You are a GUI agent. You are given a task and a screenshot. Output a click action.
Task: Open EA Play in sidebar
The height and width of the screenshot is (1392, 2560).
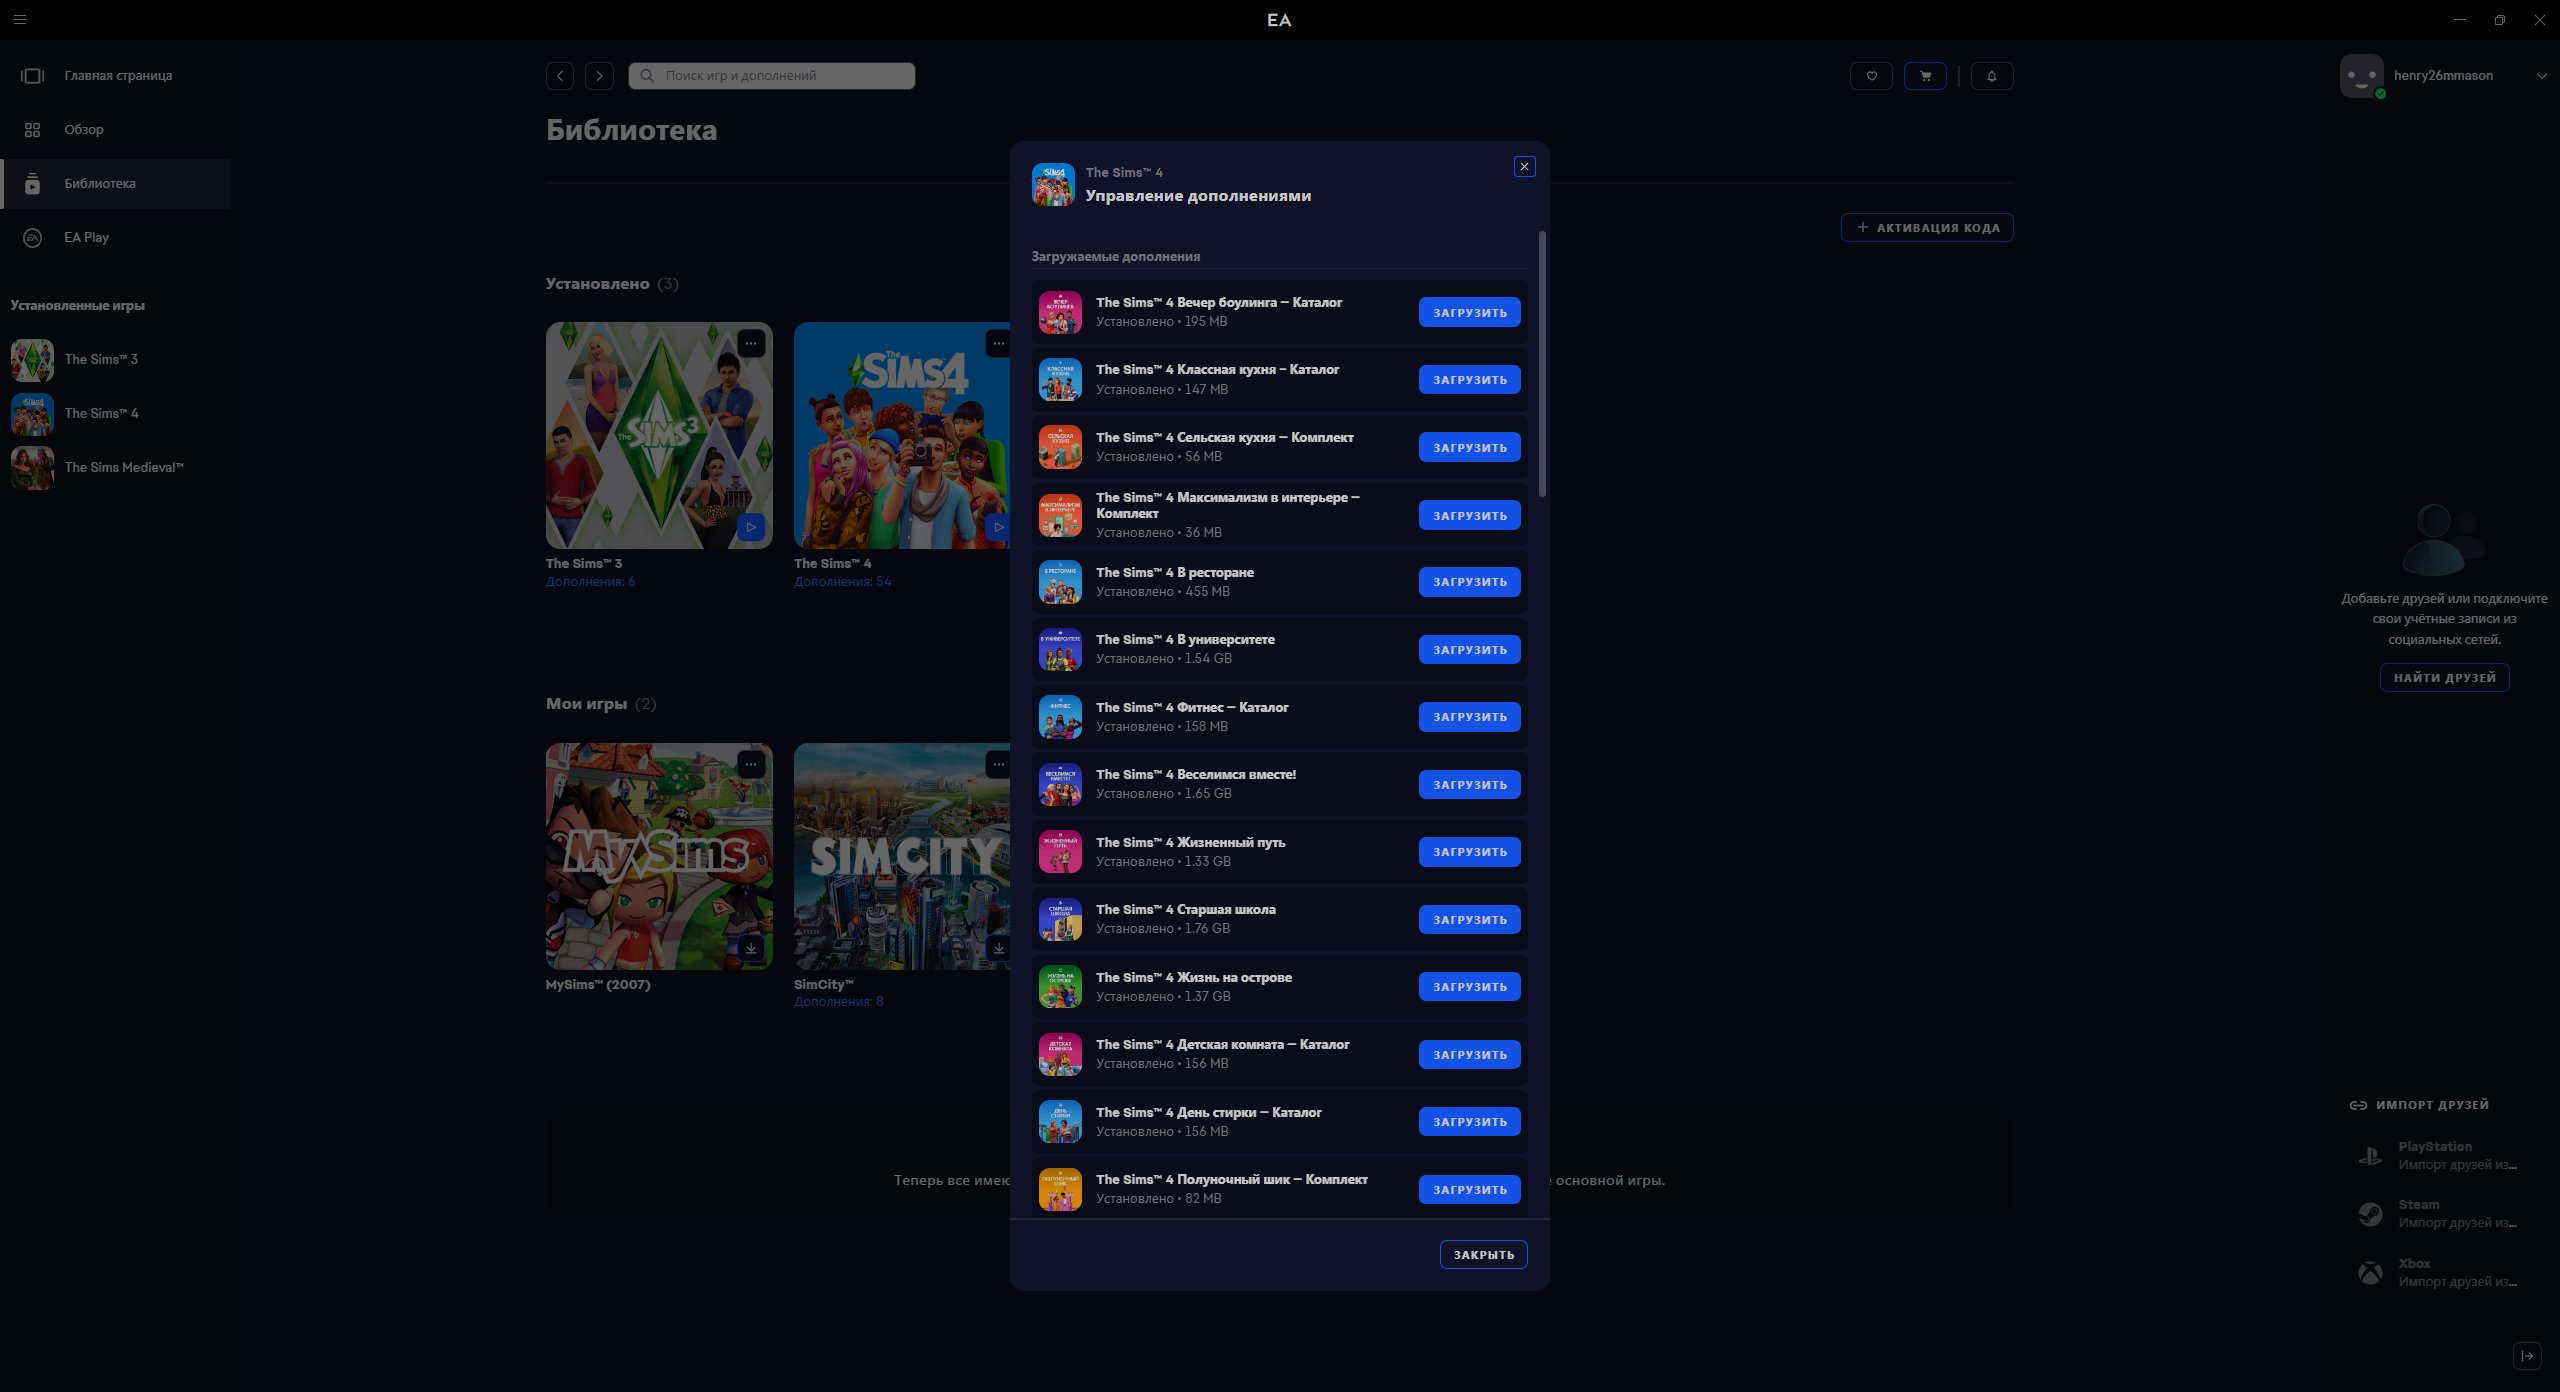pos(115,238)
